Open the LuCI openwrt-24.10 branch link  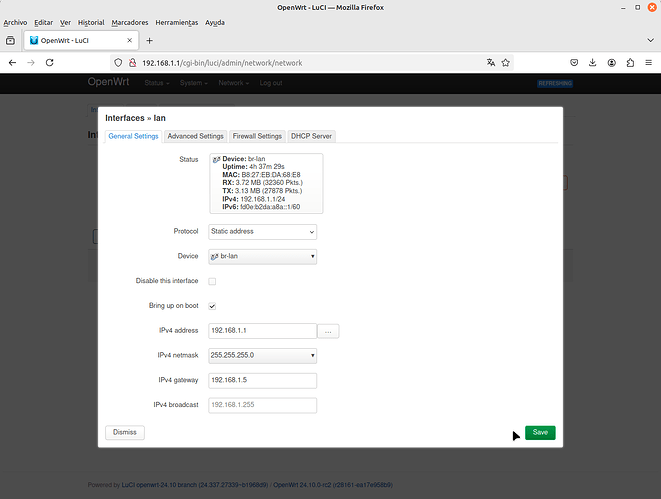(x=195, y=485)
